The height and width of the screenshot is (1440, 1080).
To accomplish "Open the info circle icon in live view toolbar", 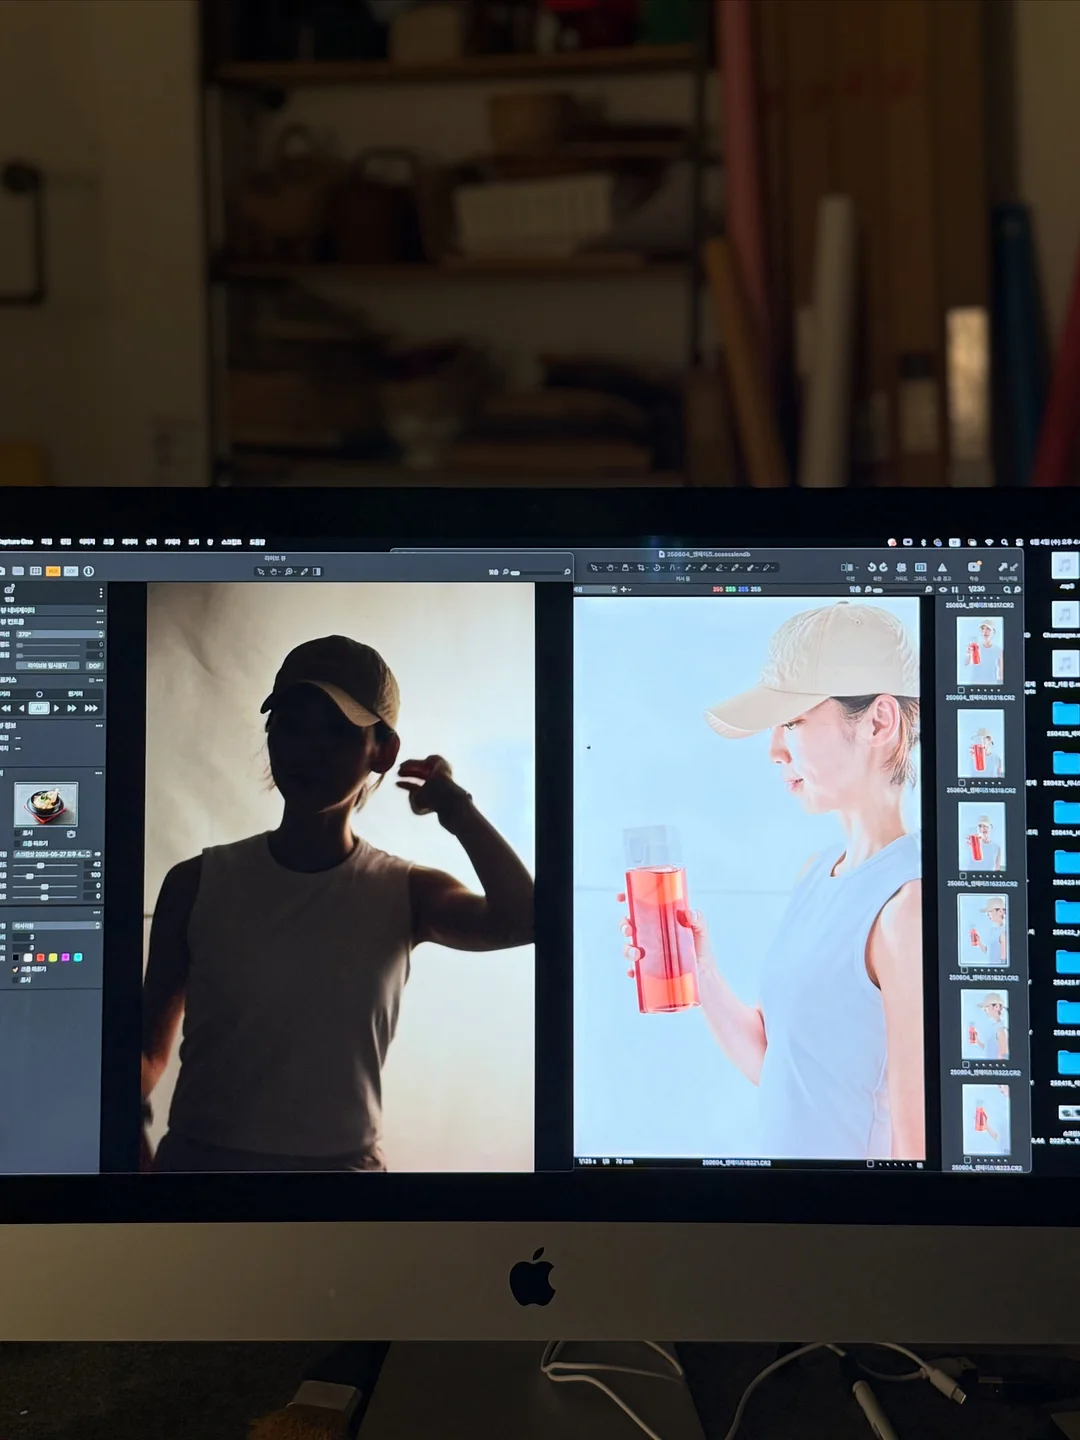I will click(x=89, y=571).
